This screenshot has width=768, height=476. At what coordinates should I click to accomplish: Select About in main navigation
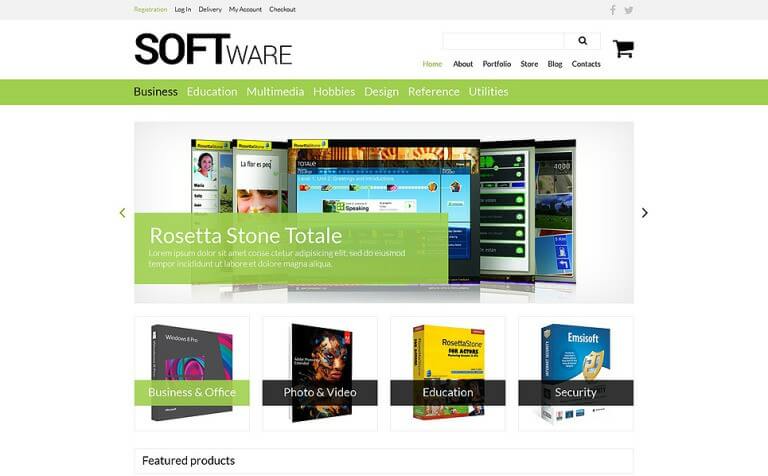463,64
